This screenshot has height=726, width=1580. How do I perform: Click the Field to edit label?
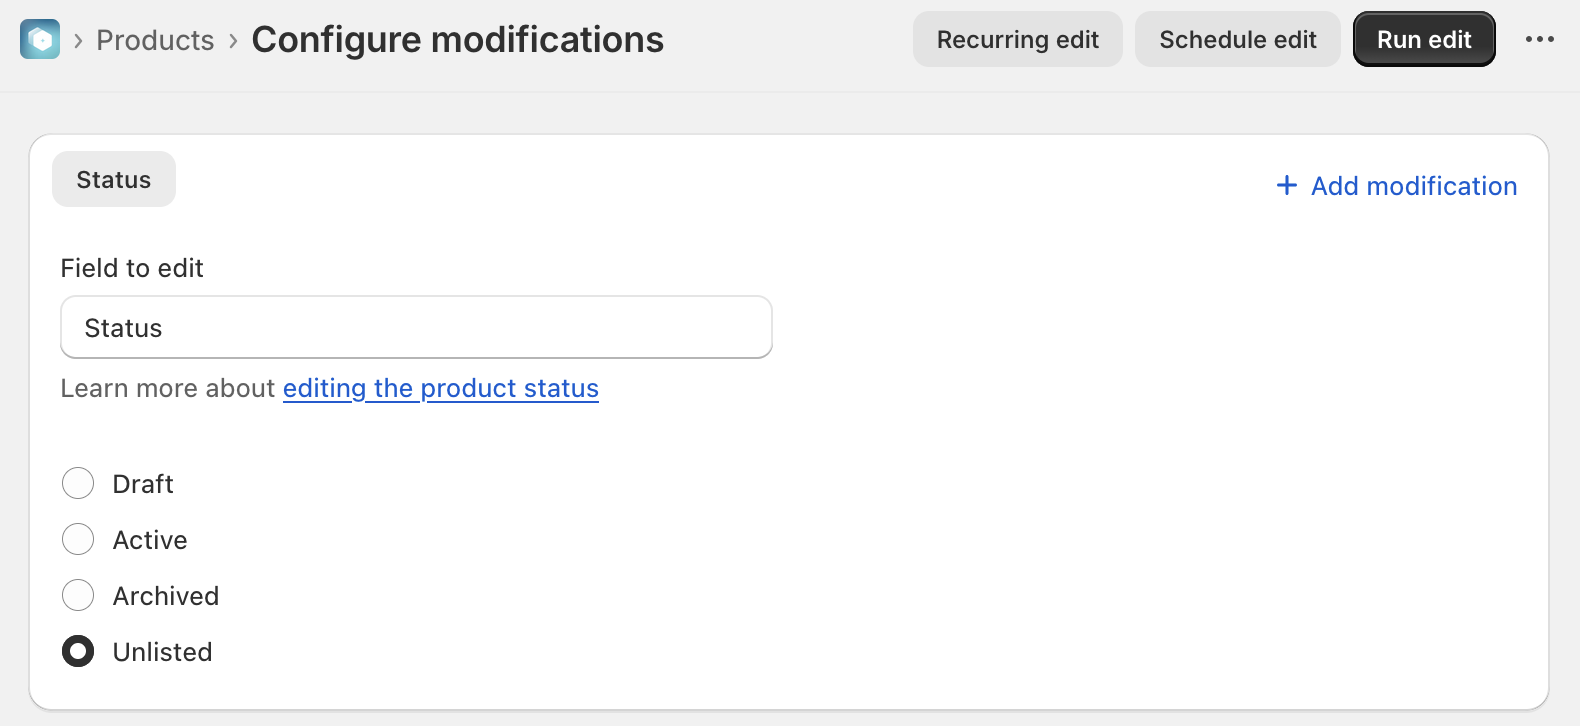[132, 268]
